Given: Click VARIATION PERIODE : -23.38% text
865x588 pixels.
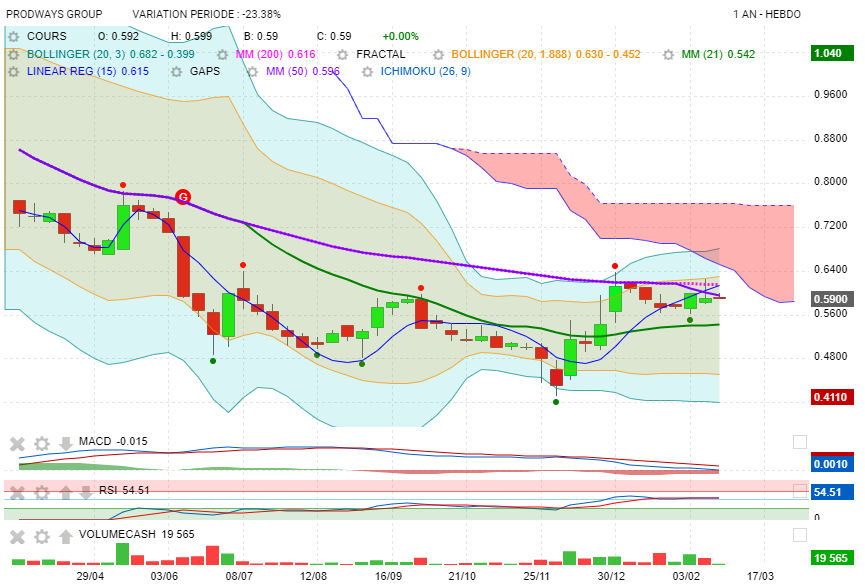Looking at the screenshot, I should tap(206, 14).
